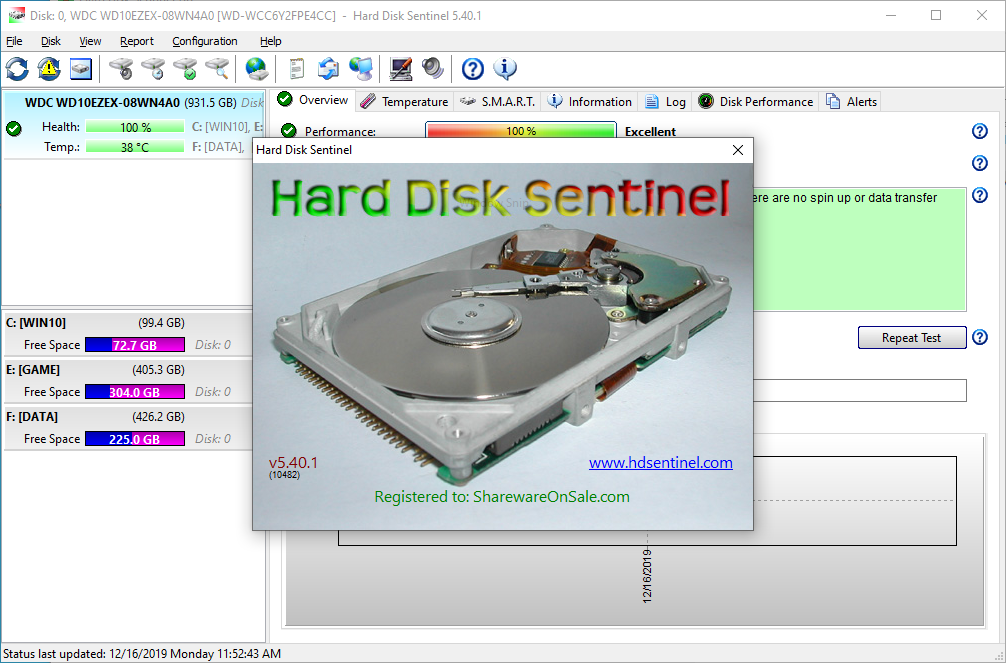The height and width of the screenshot is (663, 1006).
Task: Switch to the S.M.A.R.T. tab
Action: coord(498,101)
